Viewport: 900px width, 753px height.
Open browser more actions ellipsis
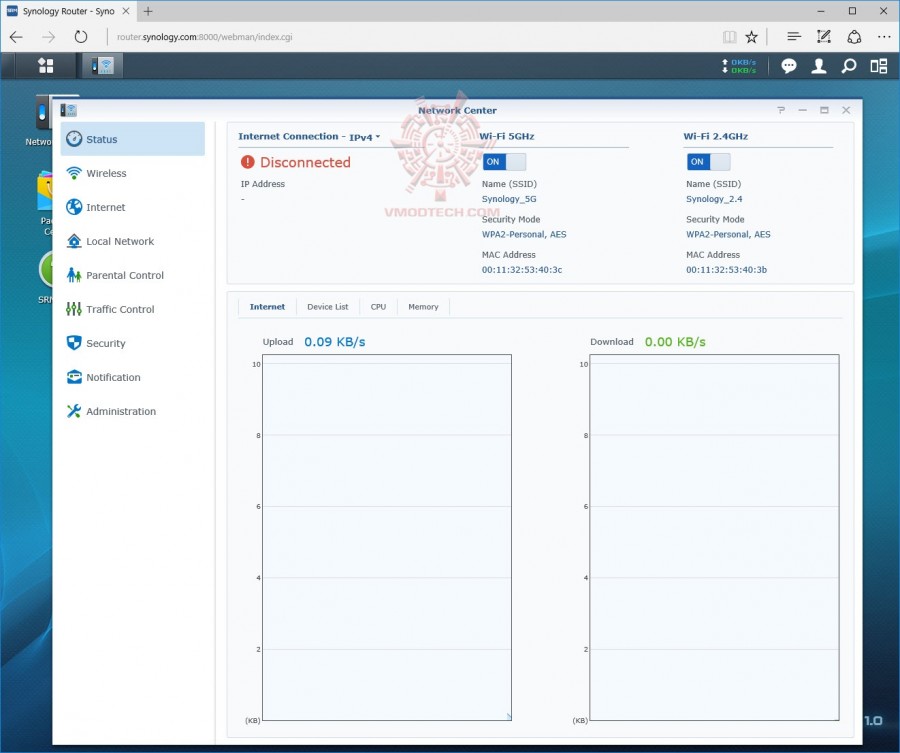click(x=884, y=37)
